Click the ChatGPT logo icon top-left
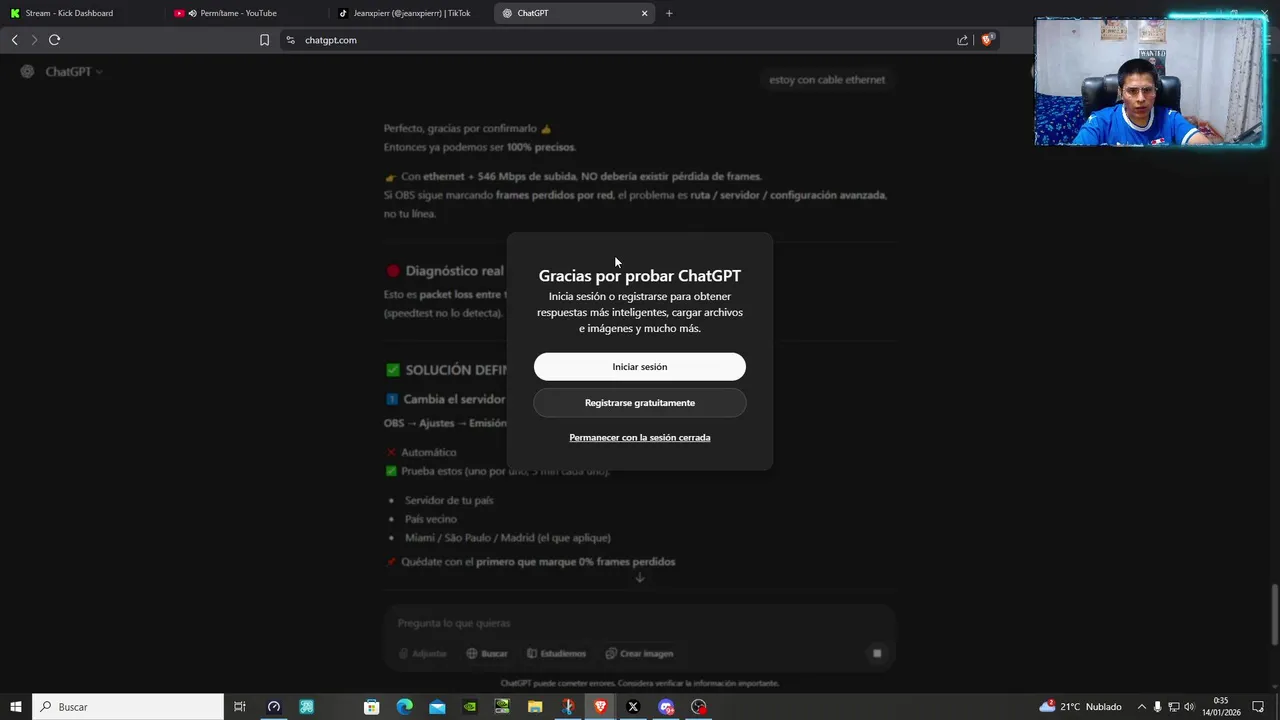This screenshot has width=1280, height=720. click(27, 71)
